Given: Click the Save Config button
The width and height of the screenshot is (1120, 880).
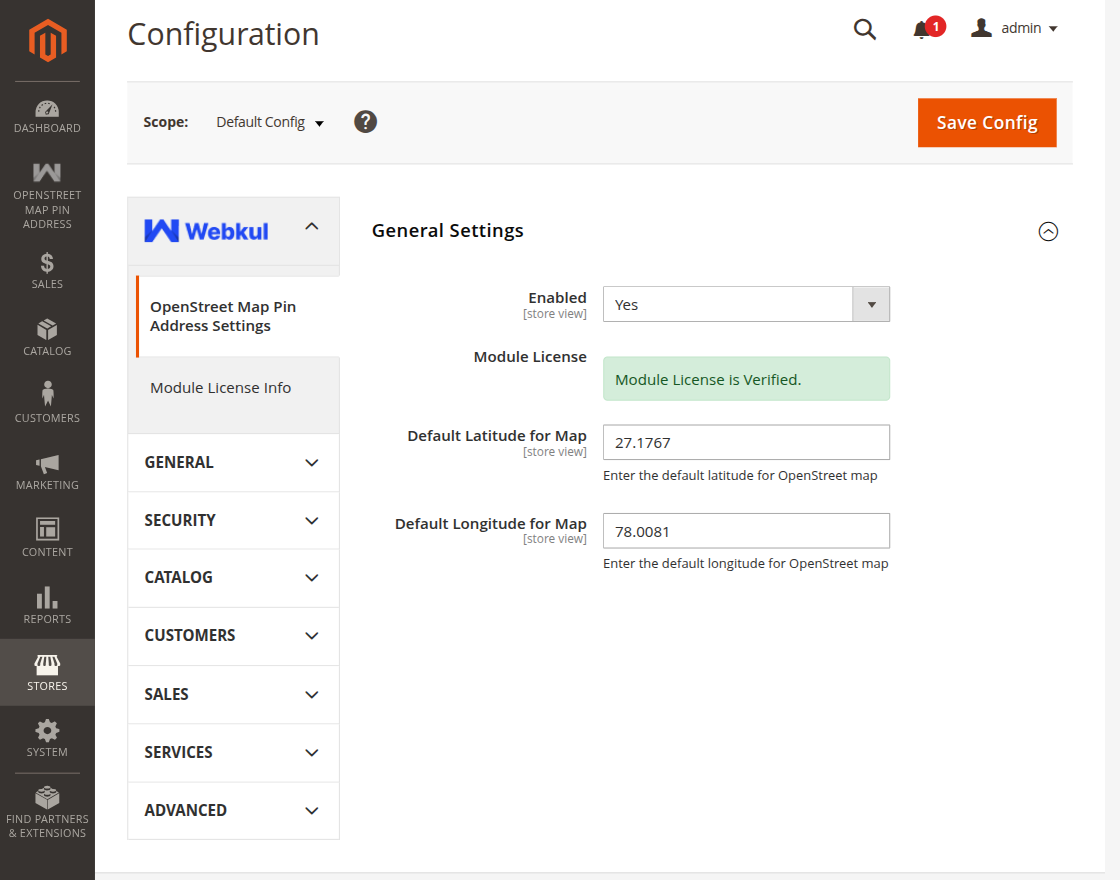Looking at the screenshot, I should pyautogui.click(x=986, y=123).
